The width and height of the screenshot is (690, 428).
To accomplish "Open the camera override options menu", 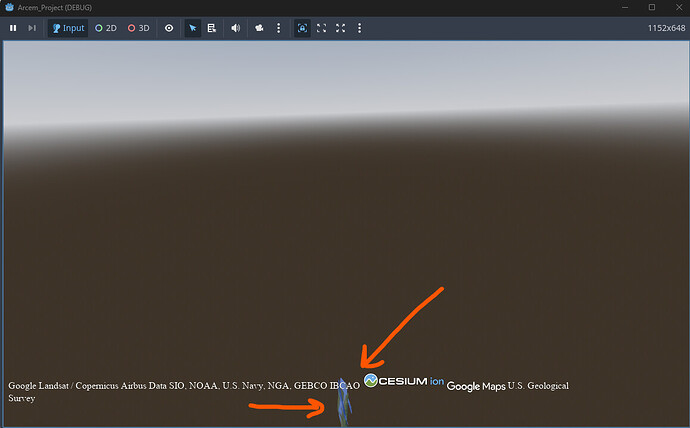I will 279,28.
